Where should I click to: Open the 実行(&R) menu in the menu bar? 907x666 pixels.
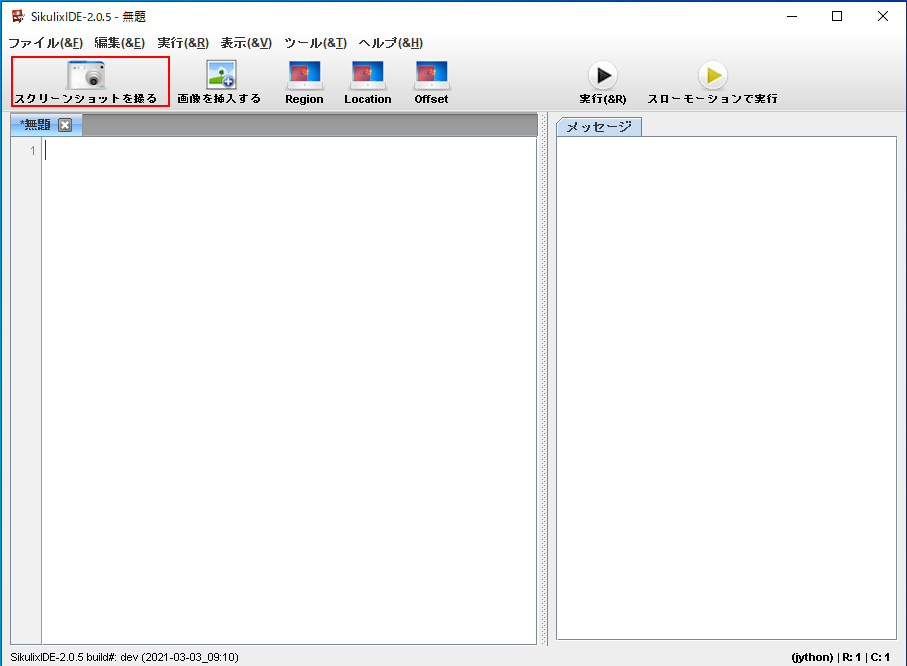click(183, 43)
